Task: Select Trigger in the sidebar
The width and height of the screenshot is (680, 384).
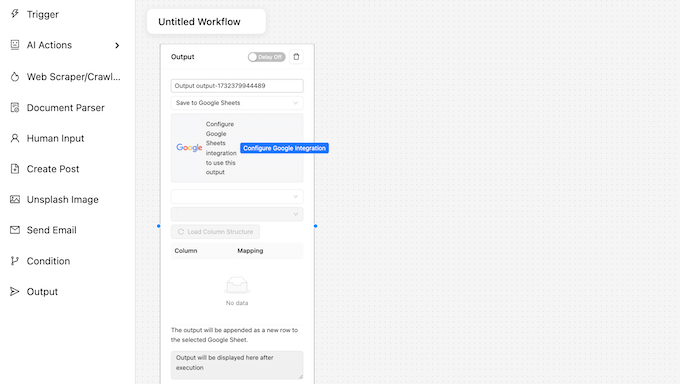Action: pyautogui.click(x=42, y=14)
